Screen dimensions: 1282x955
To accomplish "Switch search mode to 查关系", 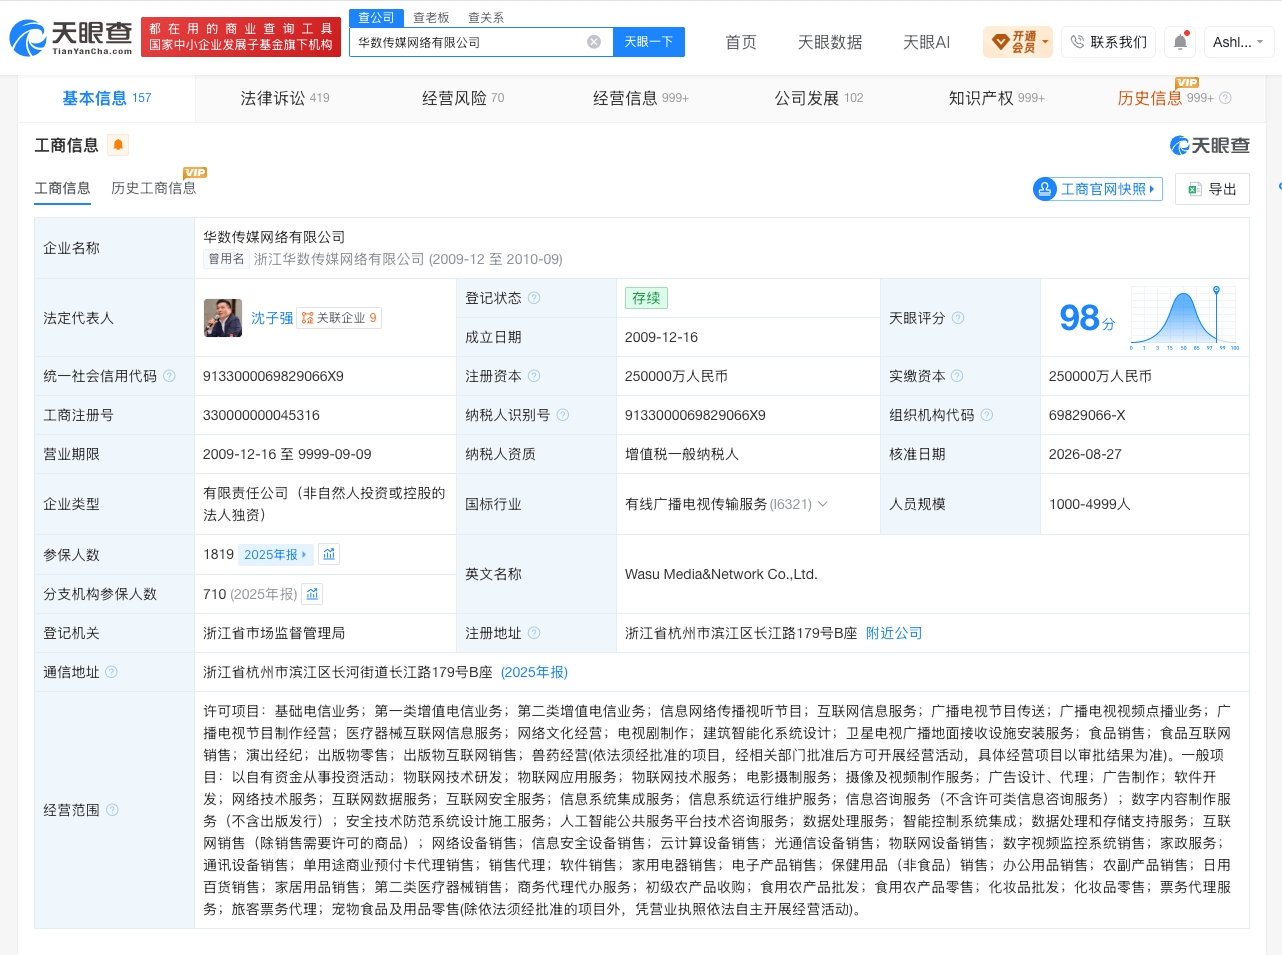I will click(486, 18).
